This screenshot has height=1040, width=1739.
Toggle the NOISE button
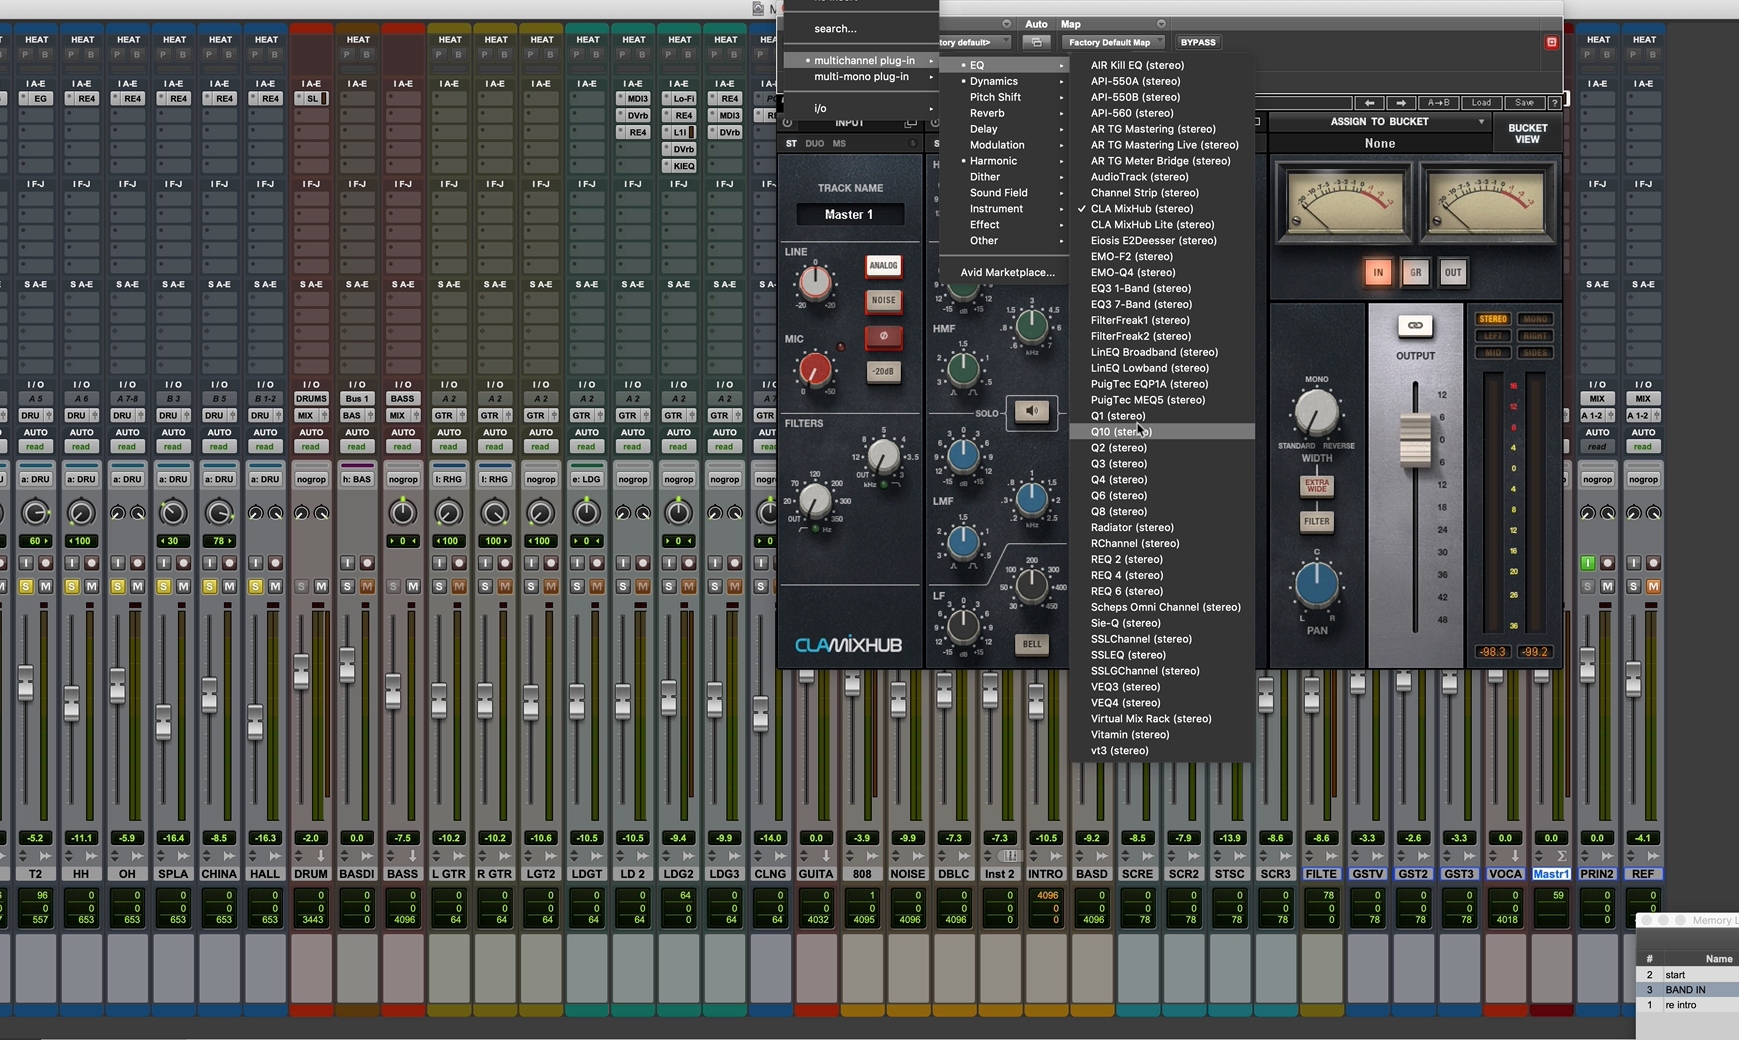[x=883, y=301]
